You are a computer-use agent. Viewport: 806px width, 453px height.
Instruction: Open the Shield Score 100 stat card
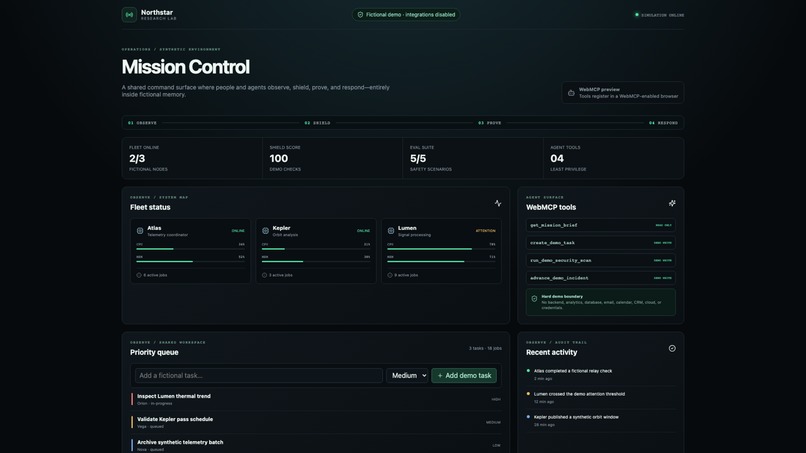(x=333, y=158)
